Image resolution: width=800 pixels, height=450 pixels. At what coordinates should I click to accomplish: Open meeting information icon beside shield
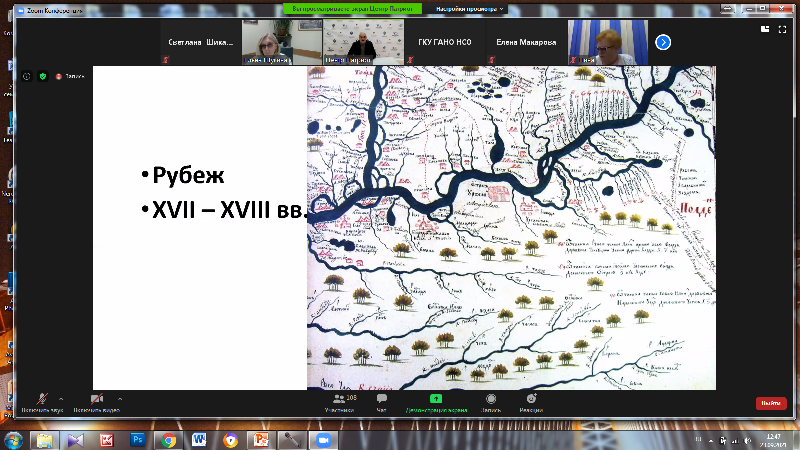pos(27,76)
